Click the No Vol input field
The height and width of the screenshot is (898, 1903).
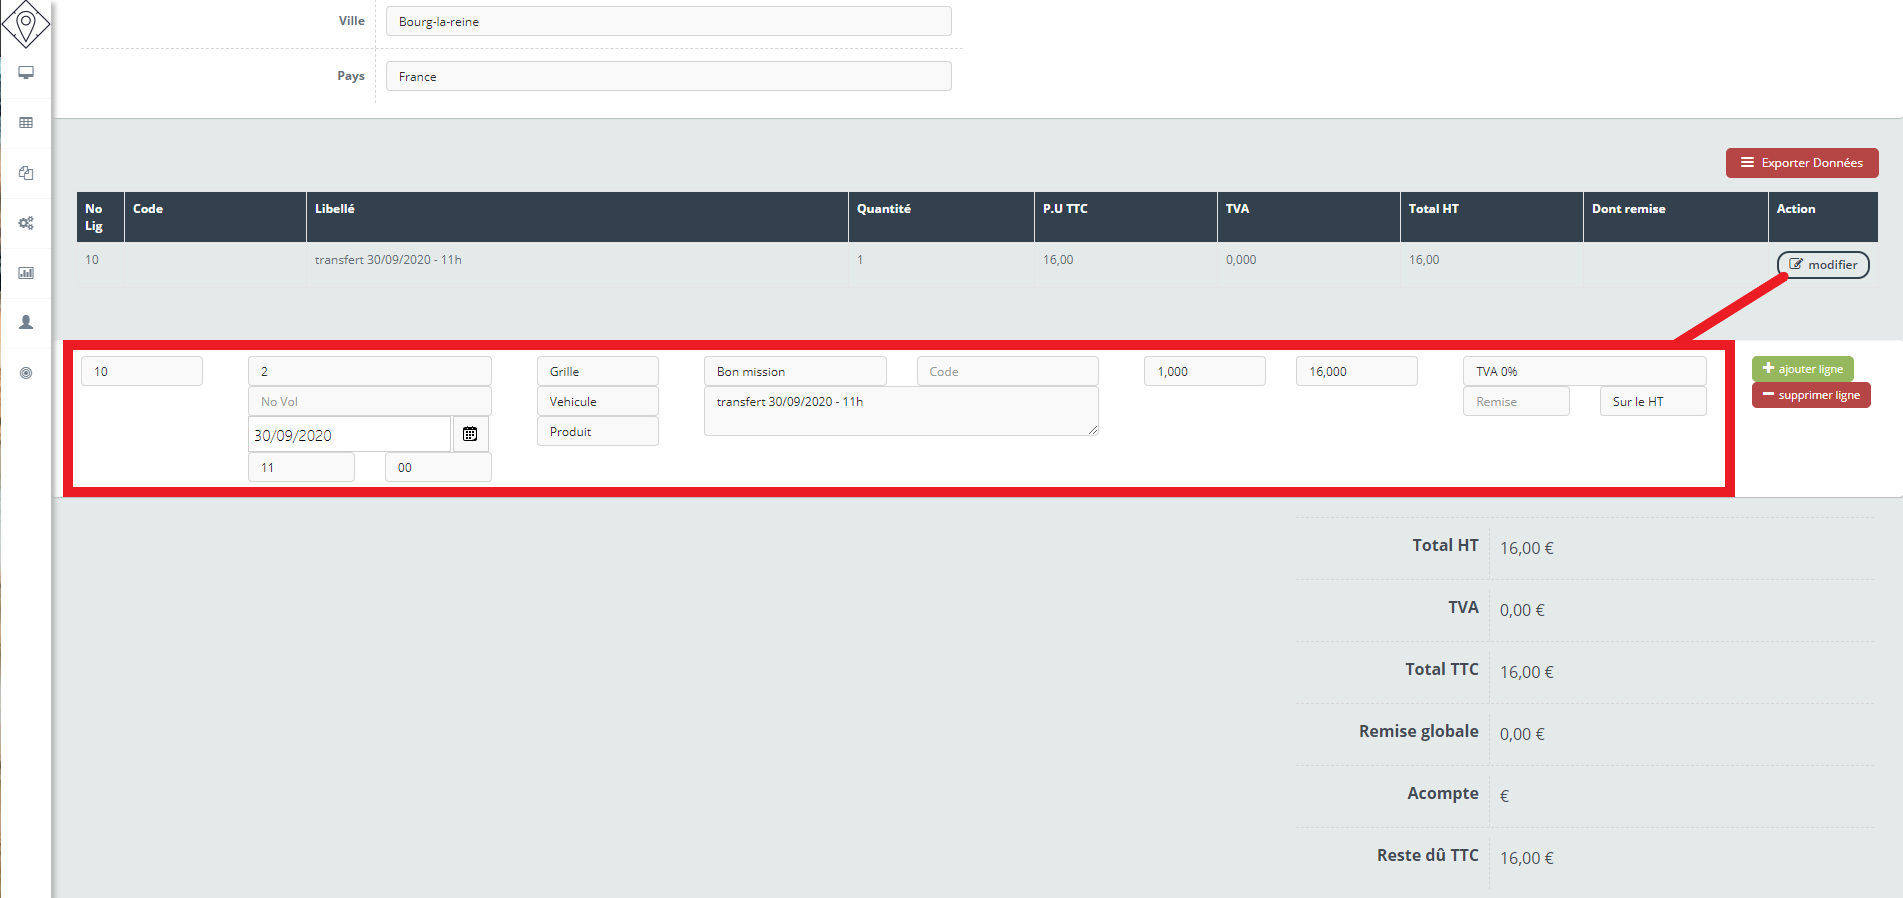pyautogui.click(x=369, y=401)
